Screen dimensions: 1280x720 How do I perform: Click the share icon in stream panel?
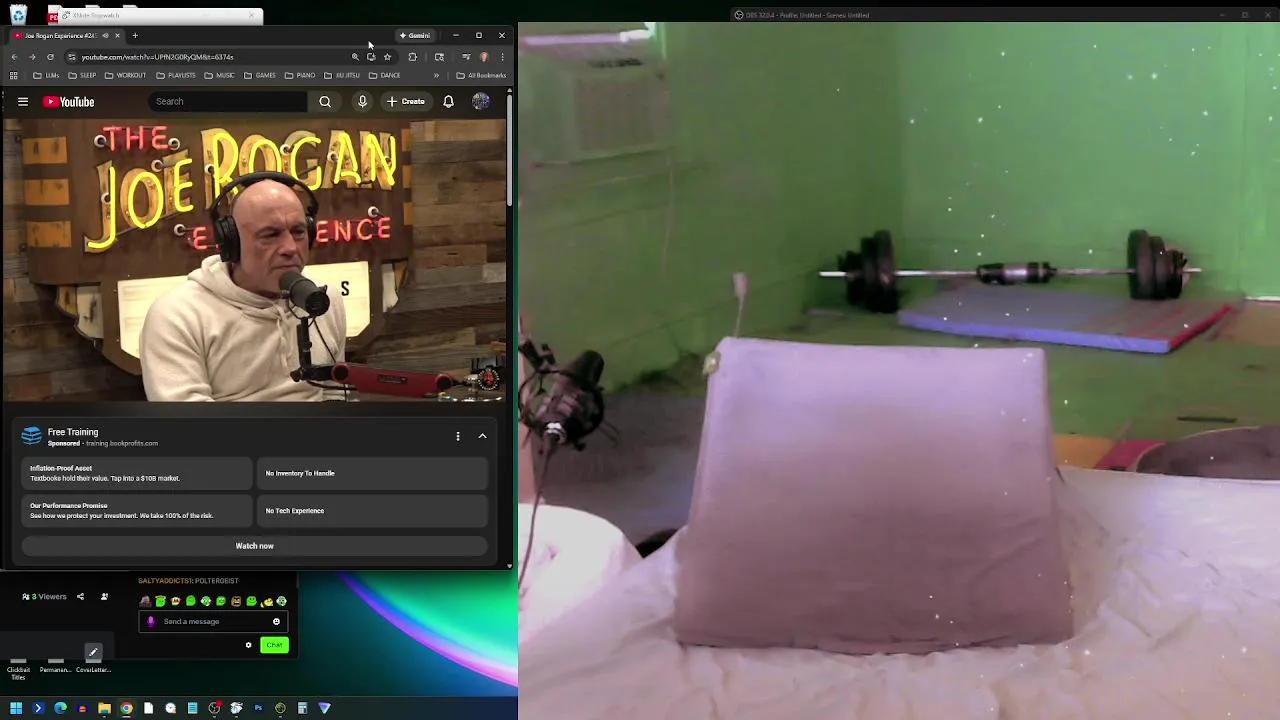80,597
